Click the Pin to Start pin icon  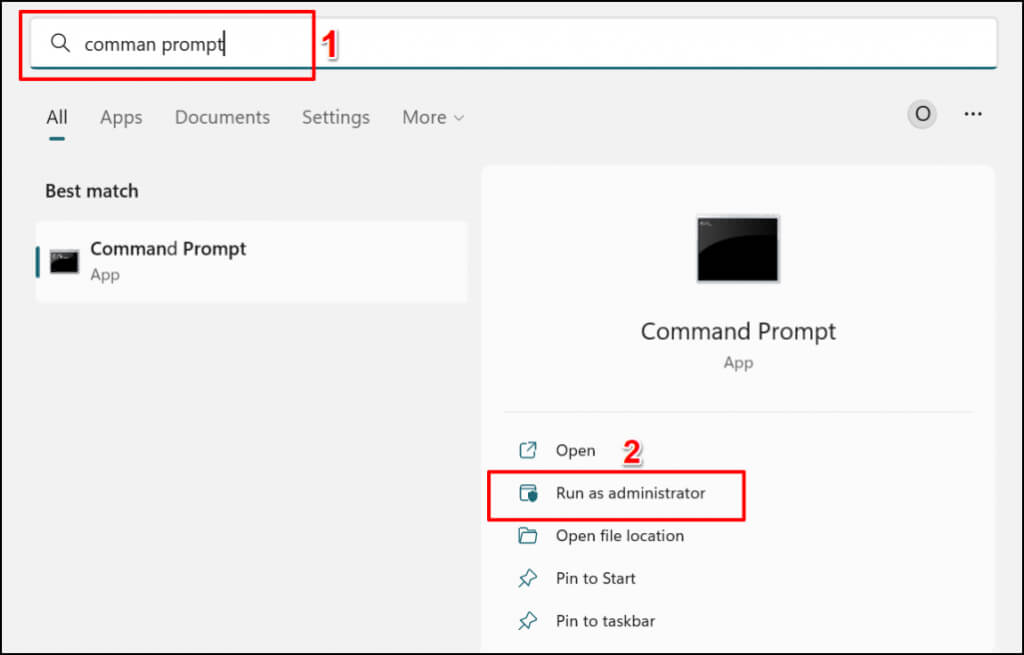pyautogui.click(x=528, y=578)
